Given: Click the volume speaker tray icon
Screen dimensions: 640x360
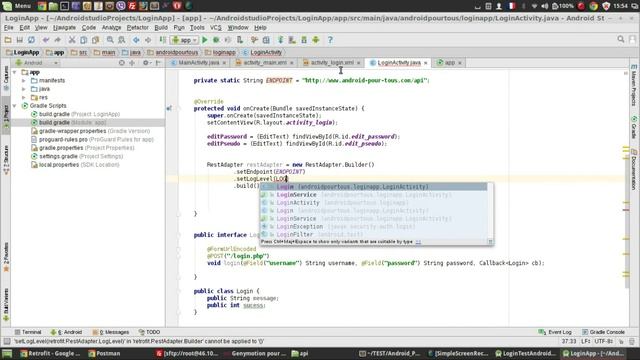Looking at the screenshot, I should (x=544, y=6).
